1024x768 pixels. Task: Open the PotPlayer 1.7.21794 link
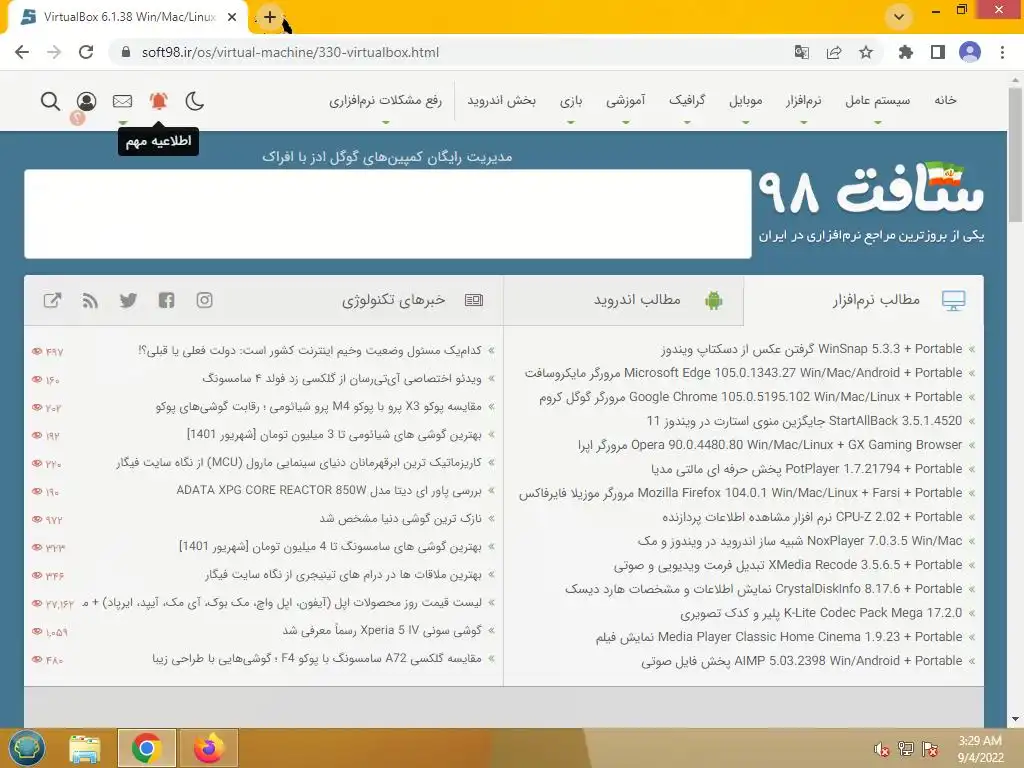[807, 469]
